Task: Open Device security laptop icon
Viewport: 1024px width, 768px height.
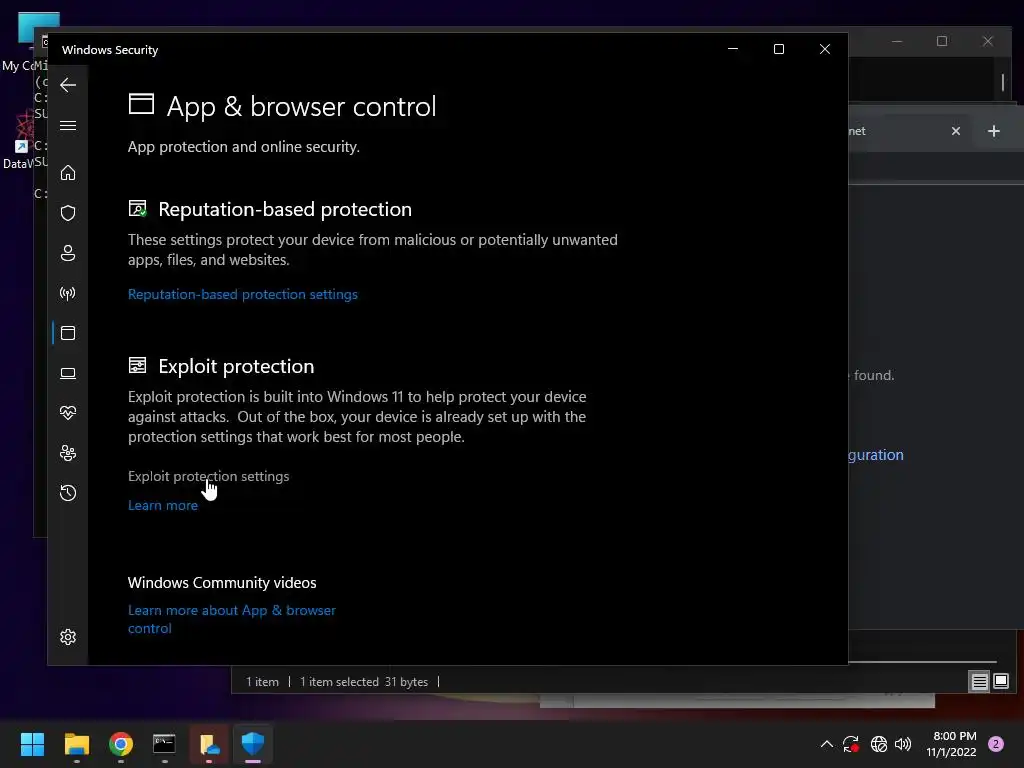Action: (68, 373)
